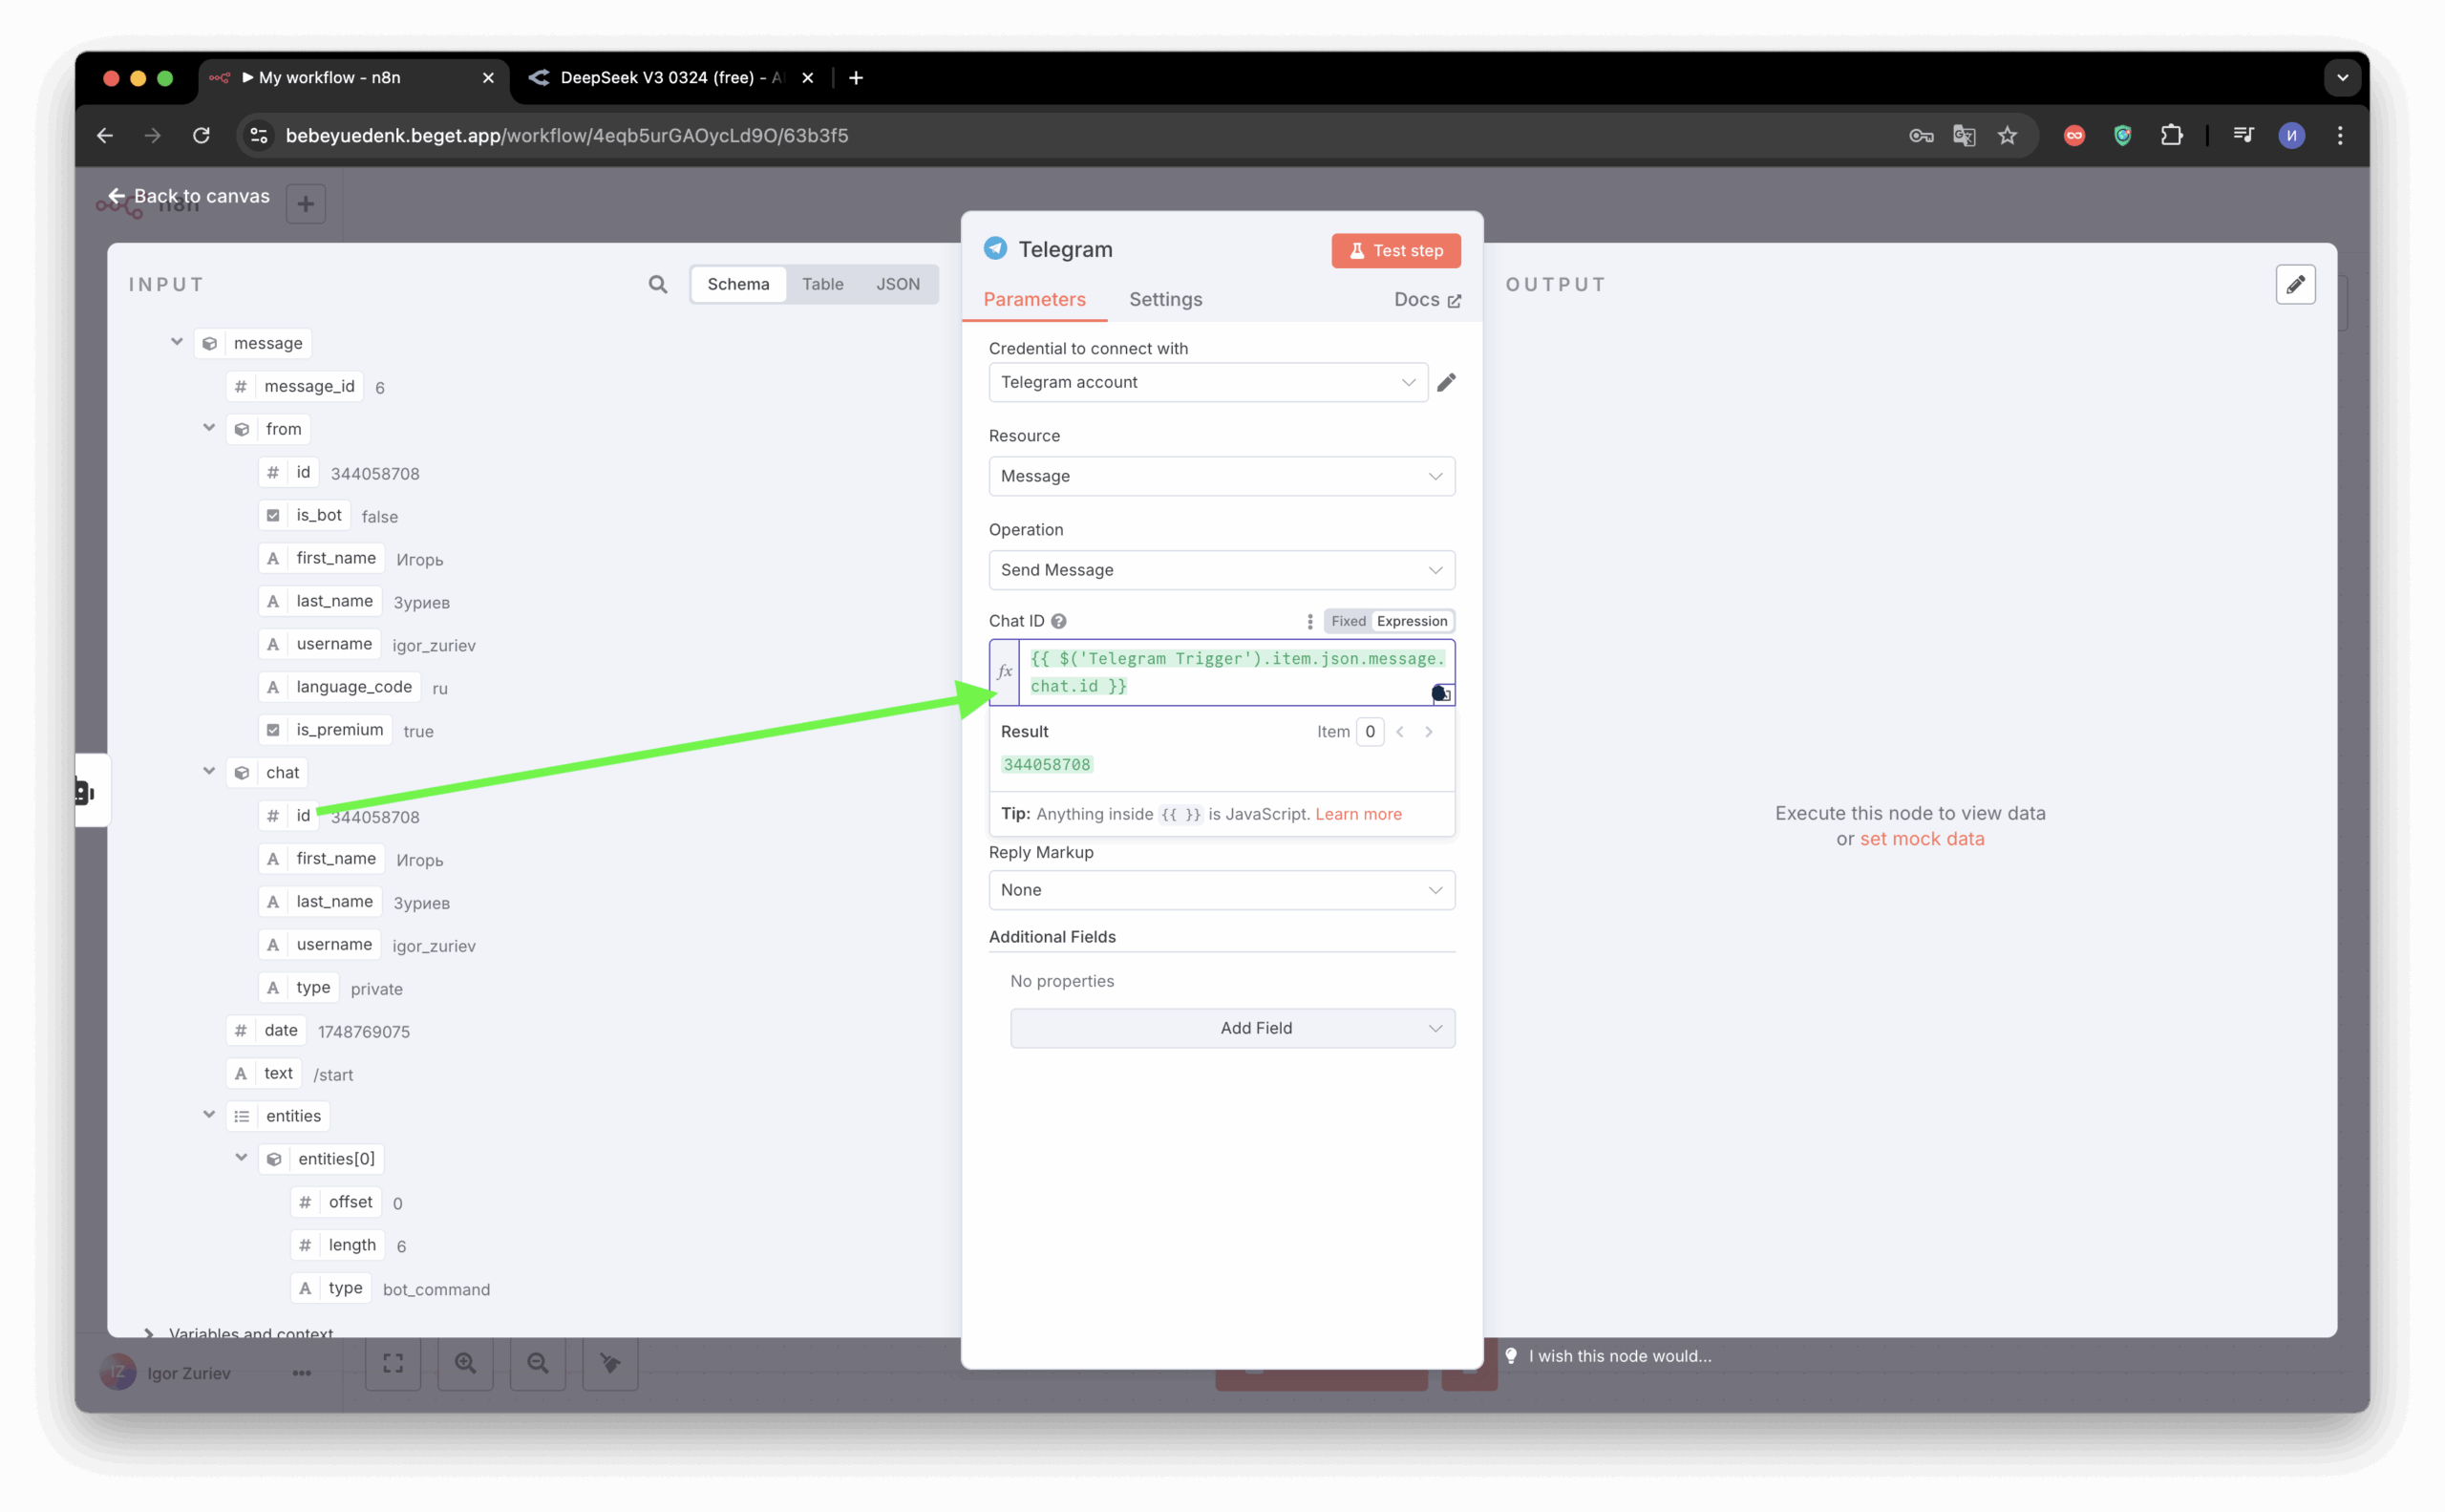
Task: Switch Chat ID to Fixed mode
Action: click(1348, 621)
